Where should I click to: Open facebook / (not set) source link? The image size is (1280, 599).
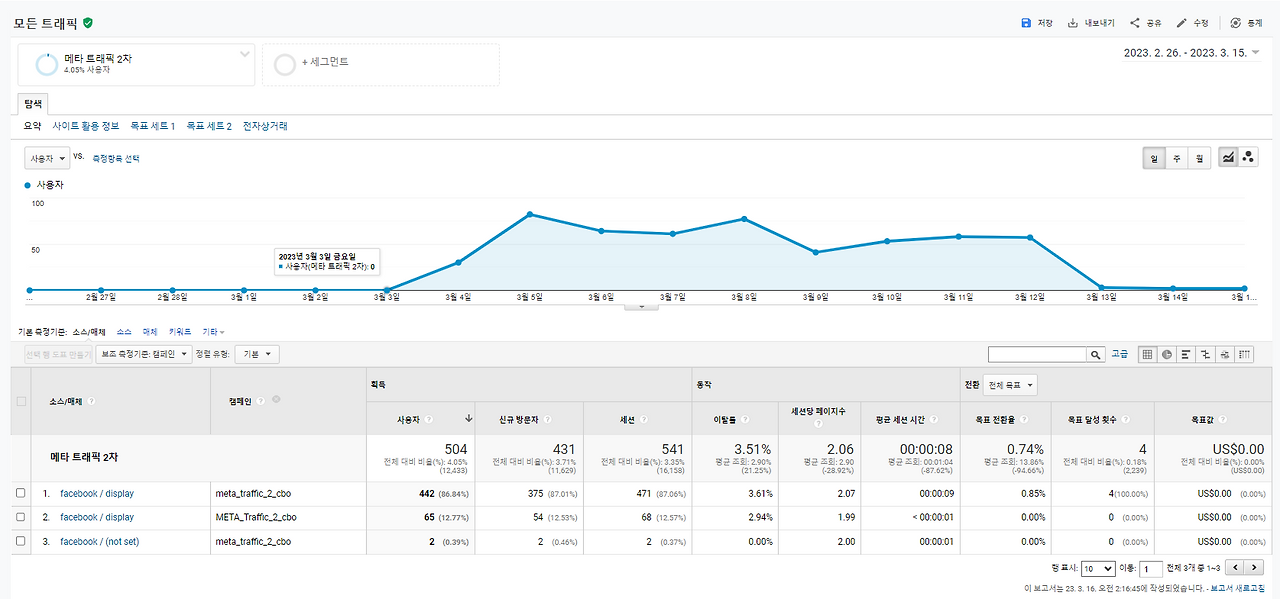[98, 541]
